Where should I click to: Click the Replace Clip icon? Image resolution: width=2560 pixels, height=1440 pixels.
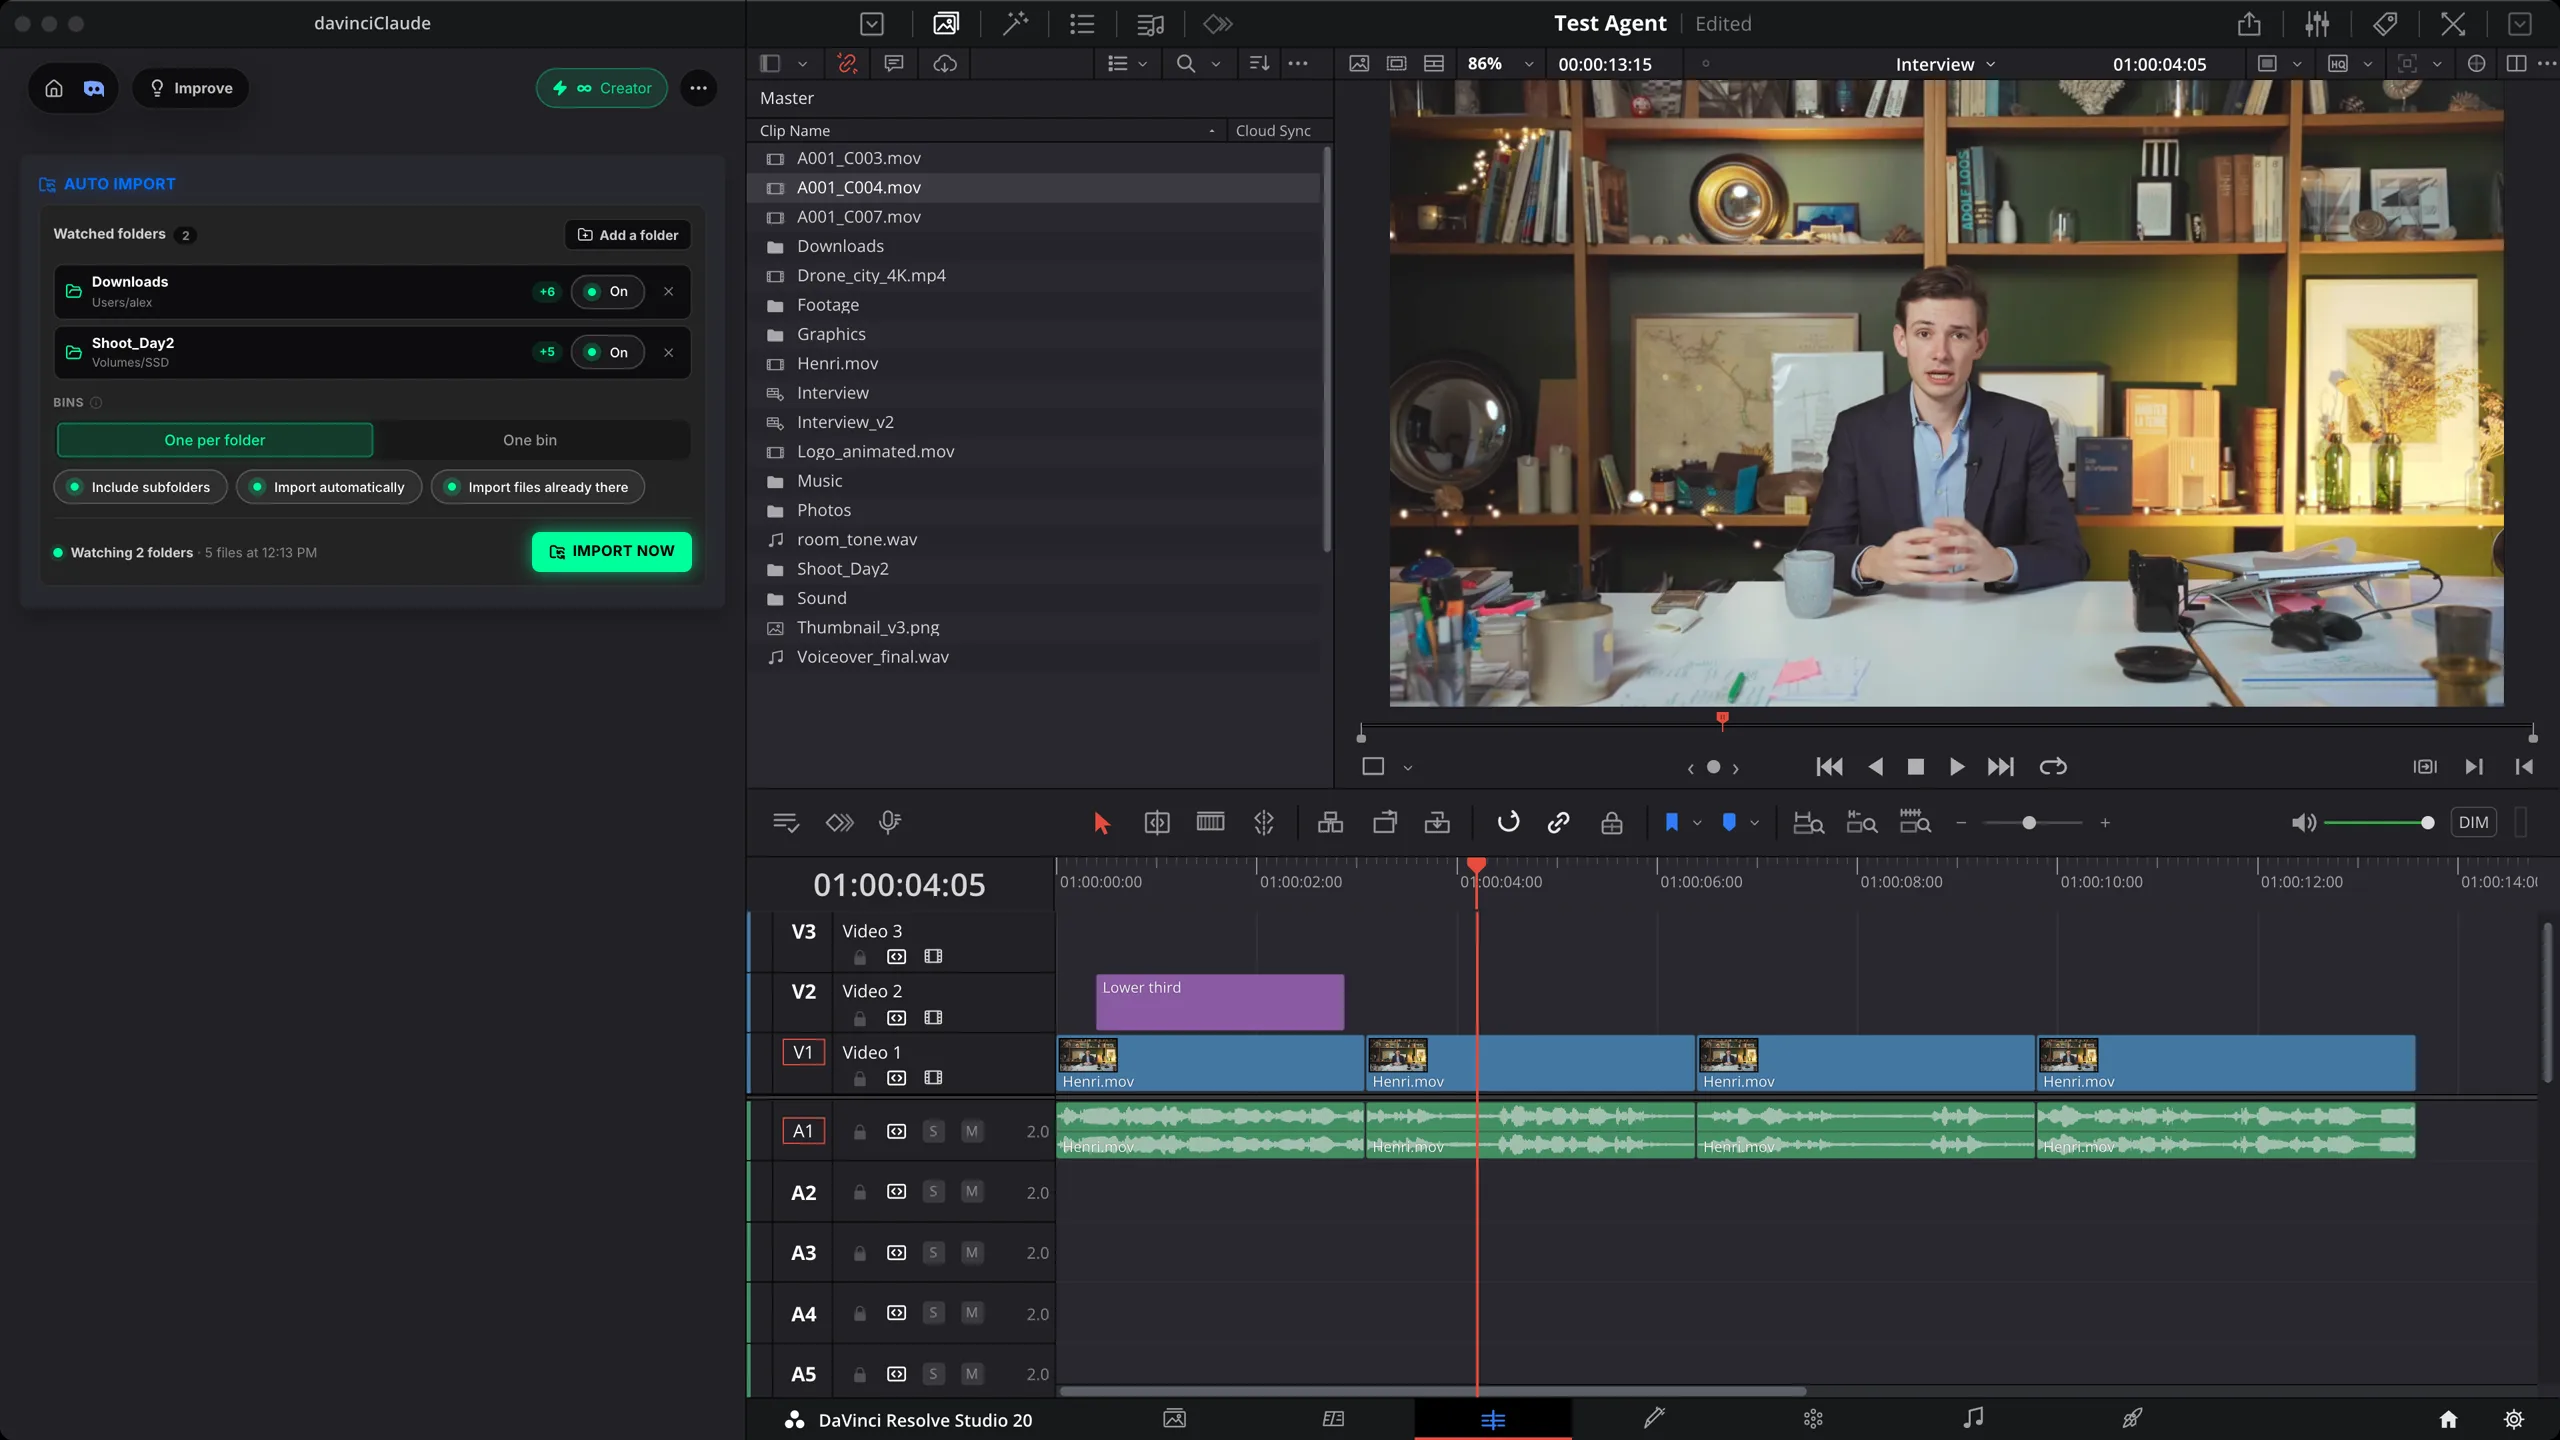(1437, 823)
